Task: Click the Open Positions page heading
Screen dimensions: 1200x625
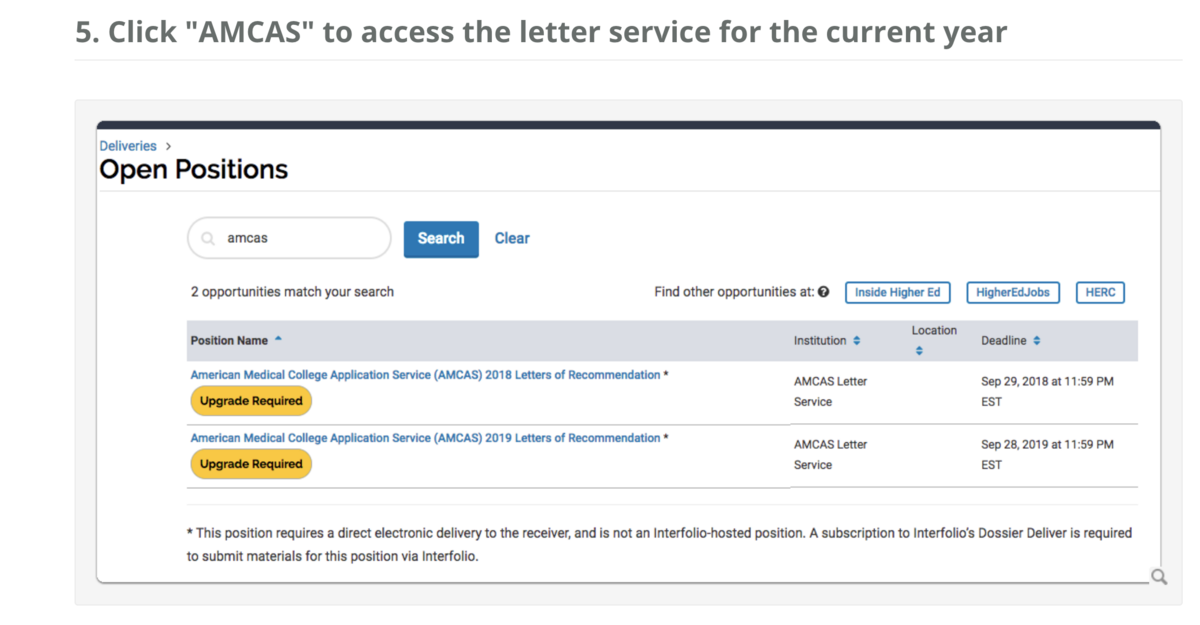Action: [x=194, y=170]
